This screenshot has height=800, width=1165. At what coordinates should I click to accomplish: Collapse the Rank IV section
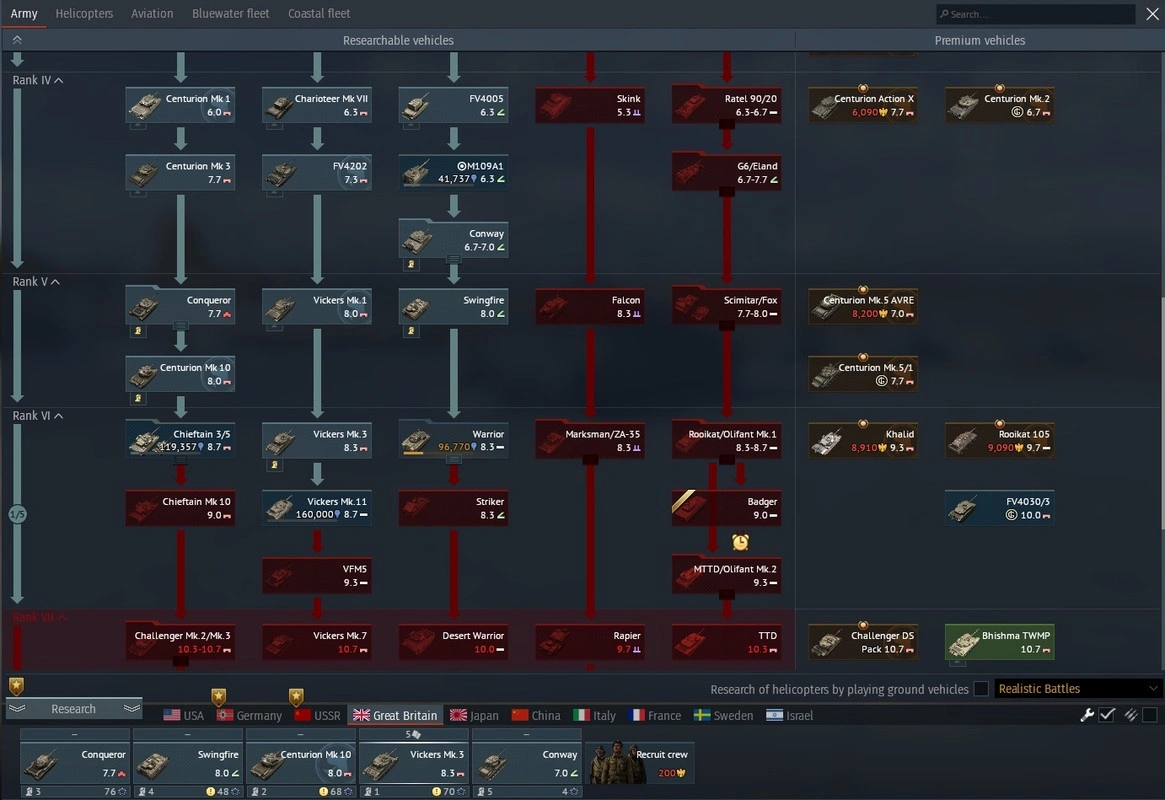(59, 80)
